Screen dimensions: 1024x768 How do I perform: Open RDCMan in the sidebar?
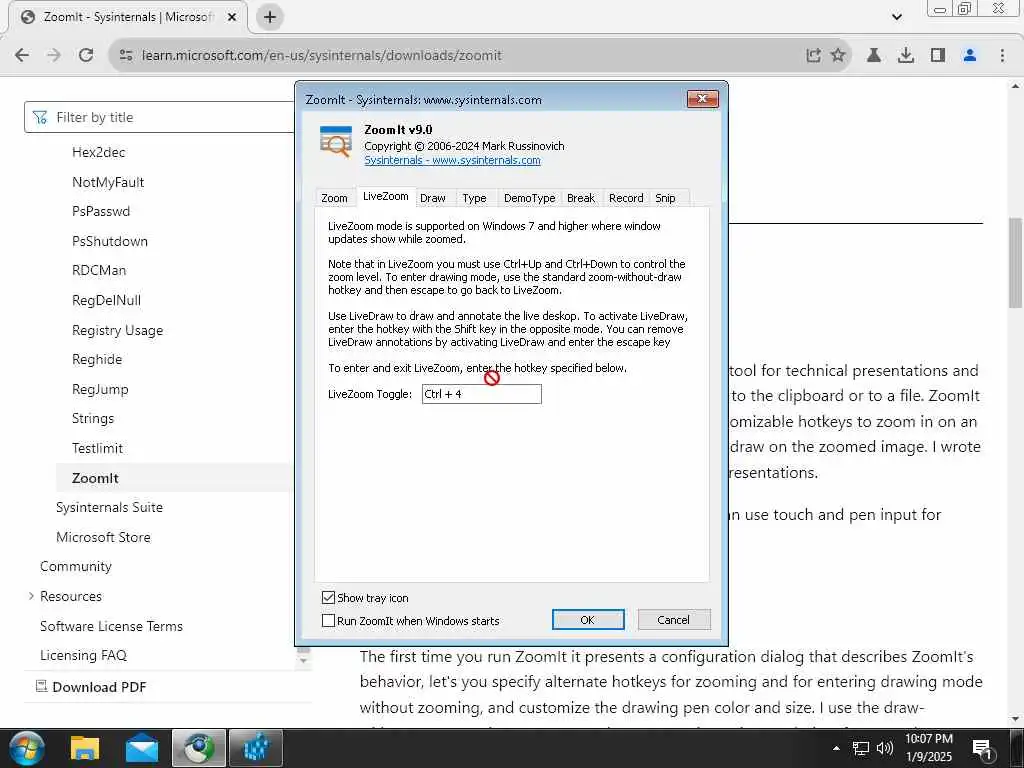pos(99,270)
